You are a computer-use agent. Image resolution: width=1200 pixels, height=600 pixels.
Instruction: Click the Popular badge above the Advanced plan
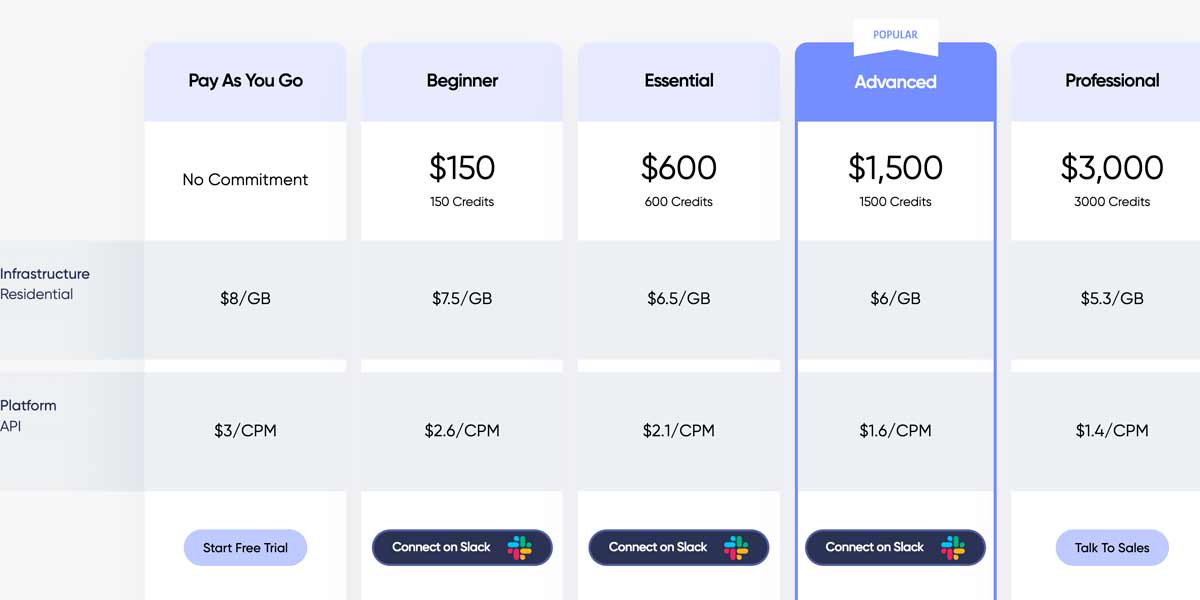[x=895, y=35]
